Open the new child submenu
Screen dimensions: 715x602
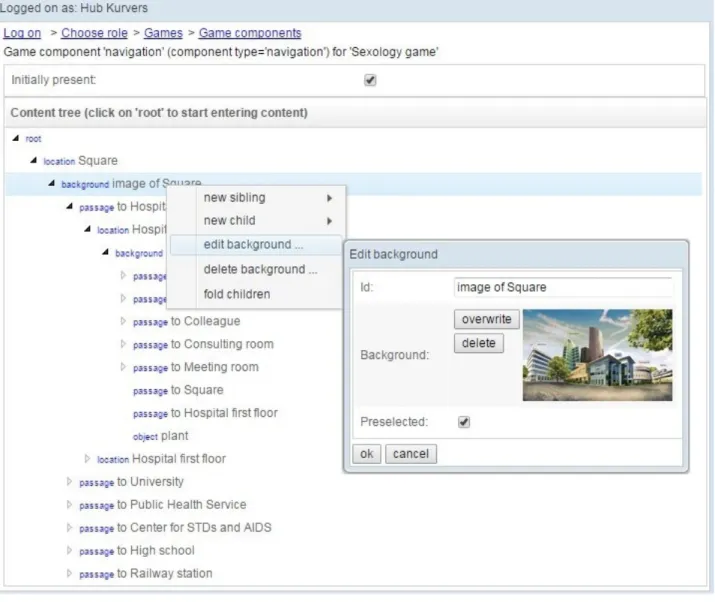pos(256,221)
